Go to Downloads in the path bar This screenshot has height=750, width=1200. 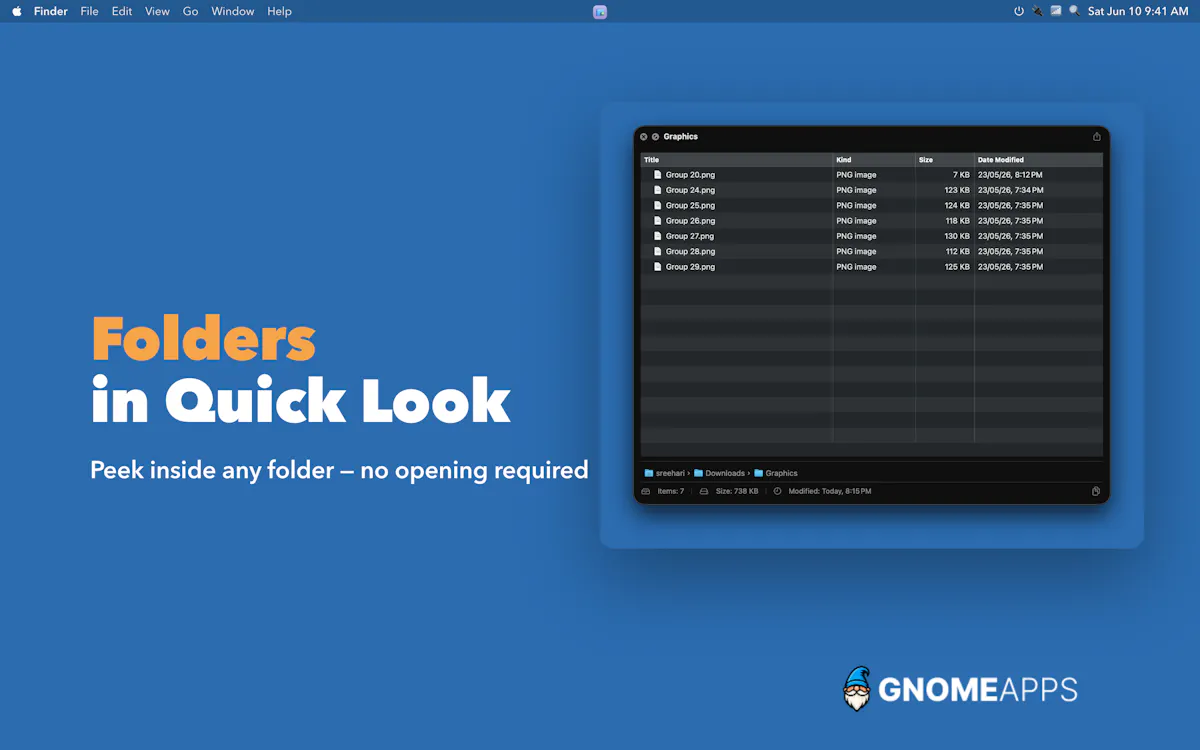point(725,473)
